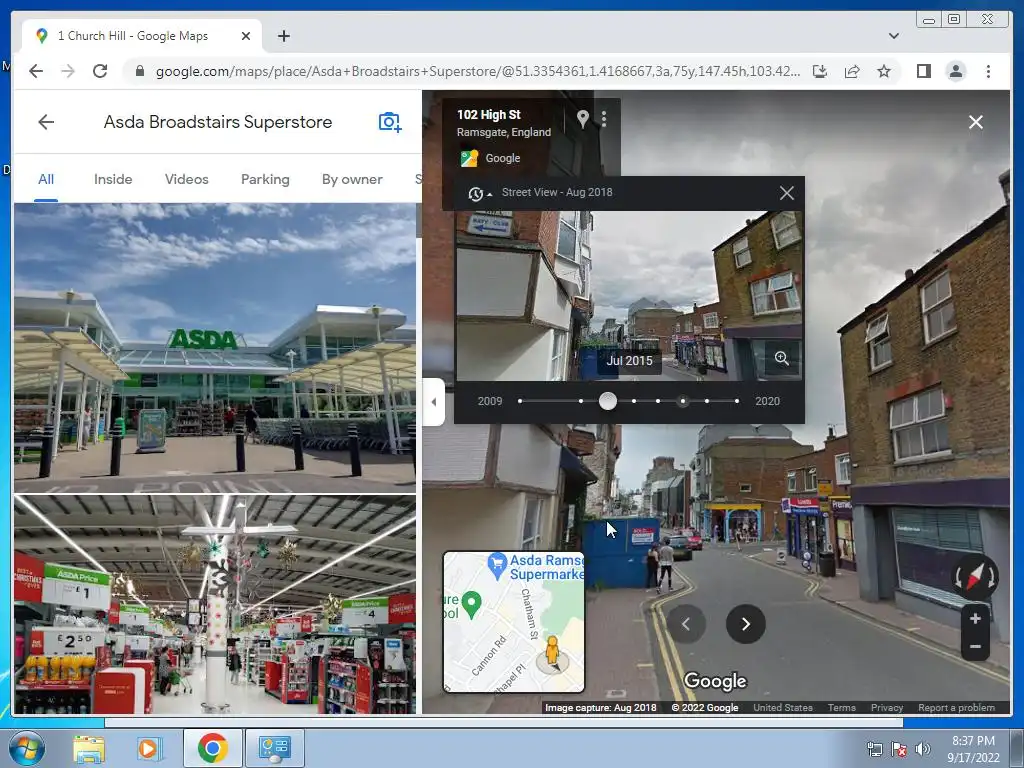Image resolution: width=1024 pixels, height=768 pixels.
Task: Click magnifier to view Jul 2015 imagery
Action: [782, 358]
